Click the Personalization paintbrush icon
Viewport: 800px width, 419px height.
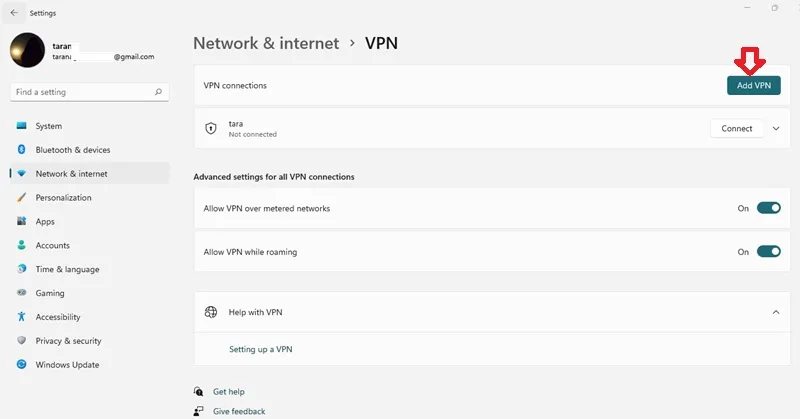click(21, 198)
